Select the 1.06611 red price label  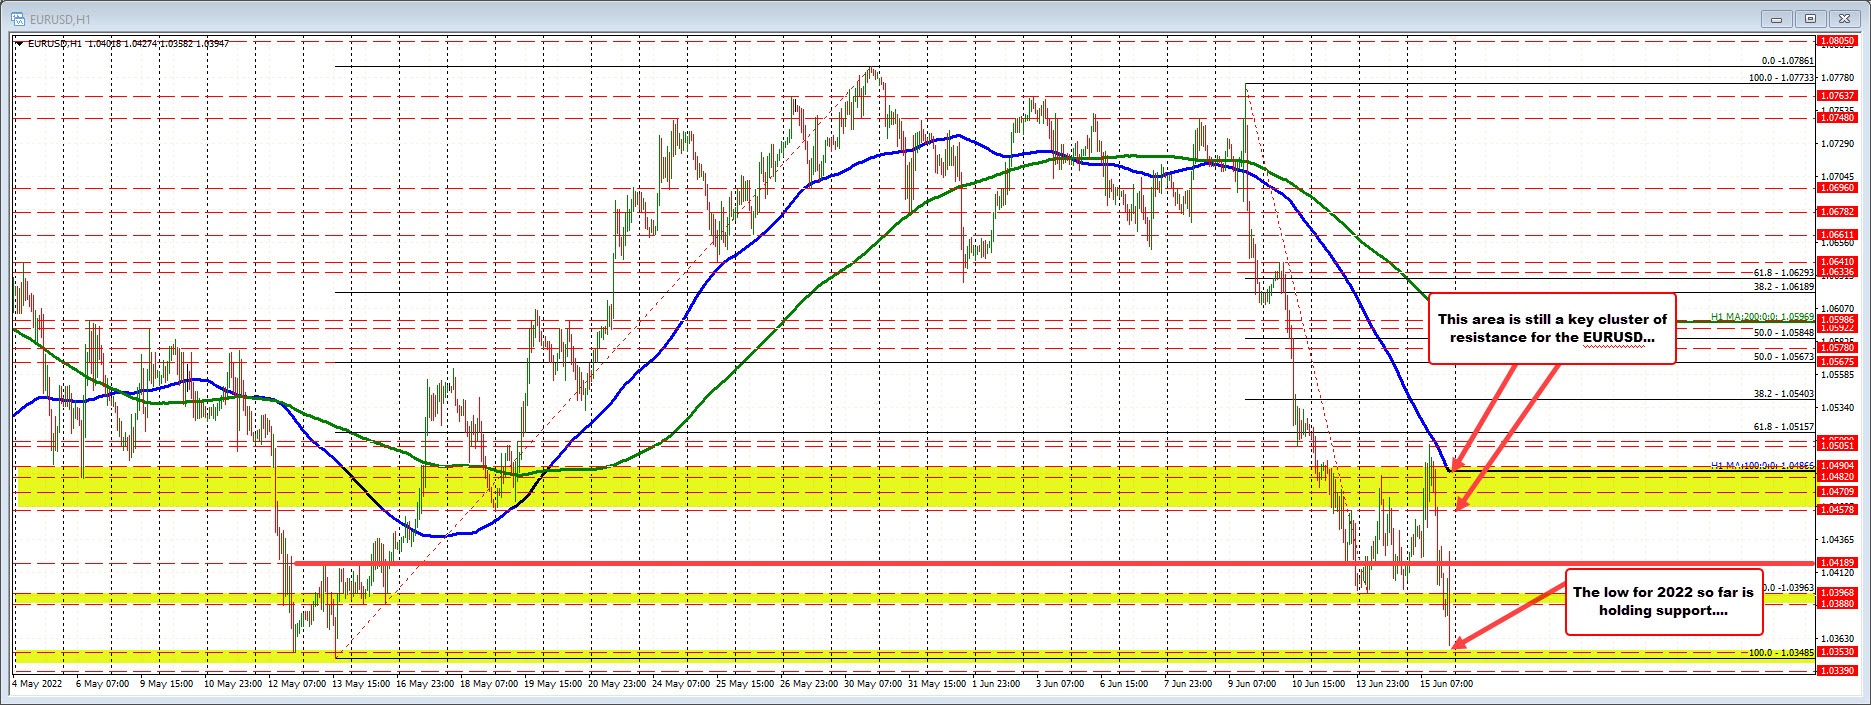[1838, 234]
